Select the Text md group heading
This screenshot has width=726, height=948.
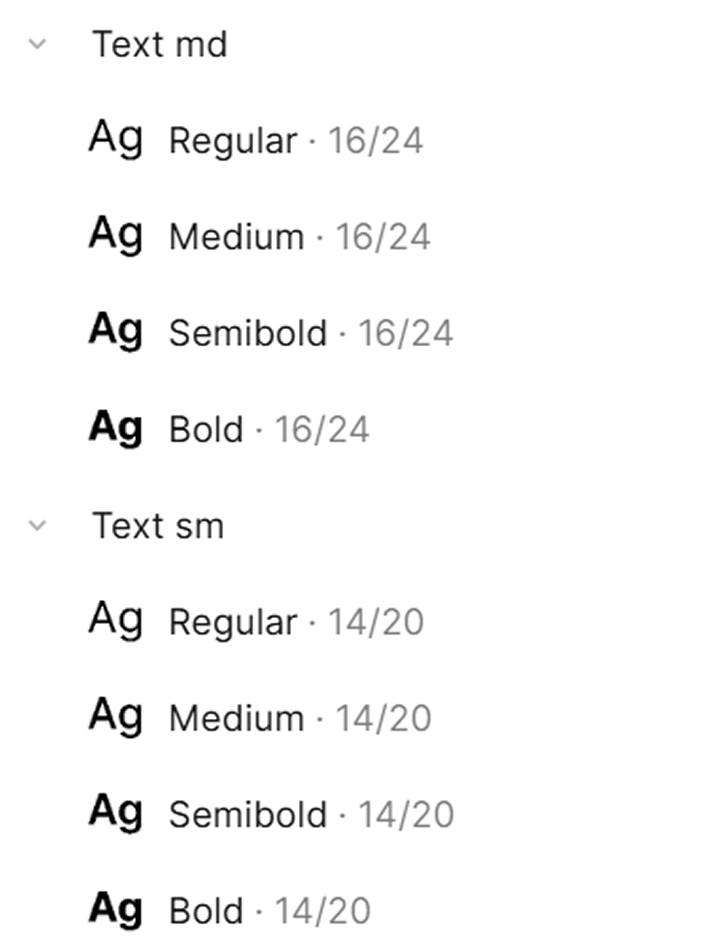click(x=160, y=44)
